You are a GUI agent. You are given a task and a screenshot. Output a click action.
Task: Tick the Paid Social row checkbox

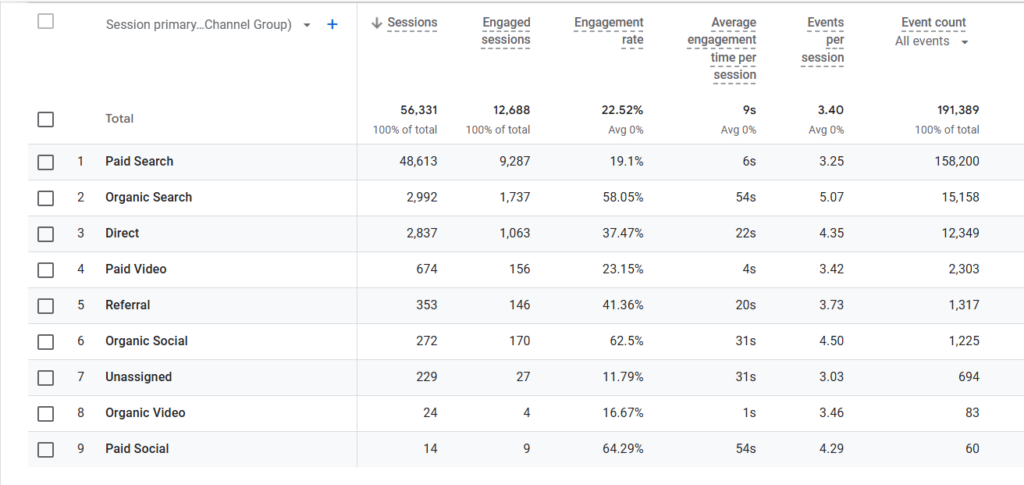click(46, 449)
